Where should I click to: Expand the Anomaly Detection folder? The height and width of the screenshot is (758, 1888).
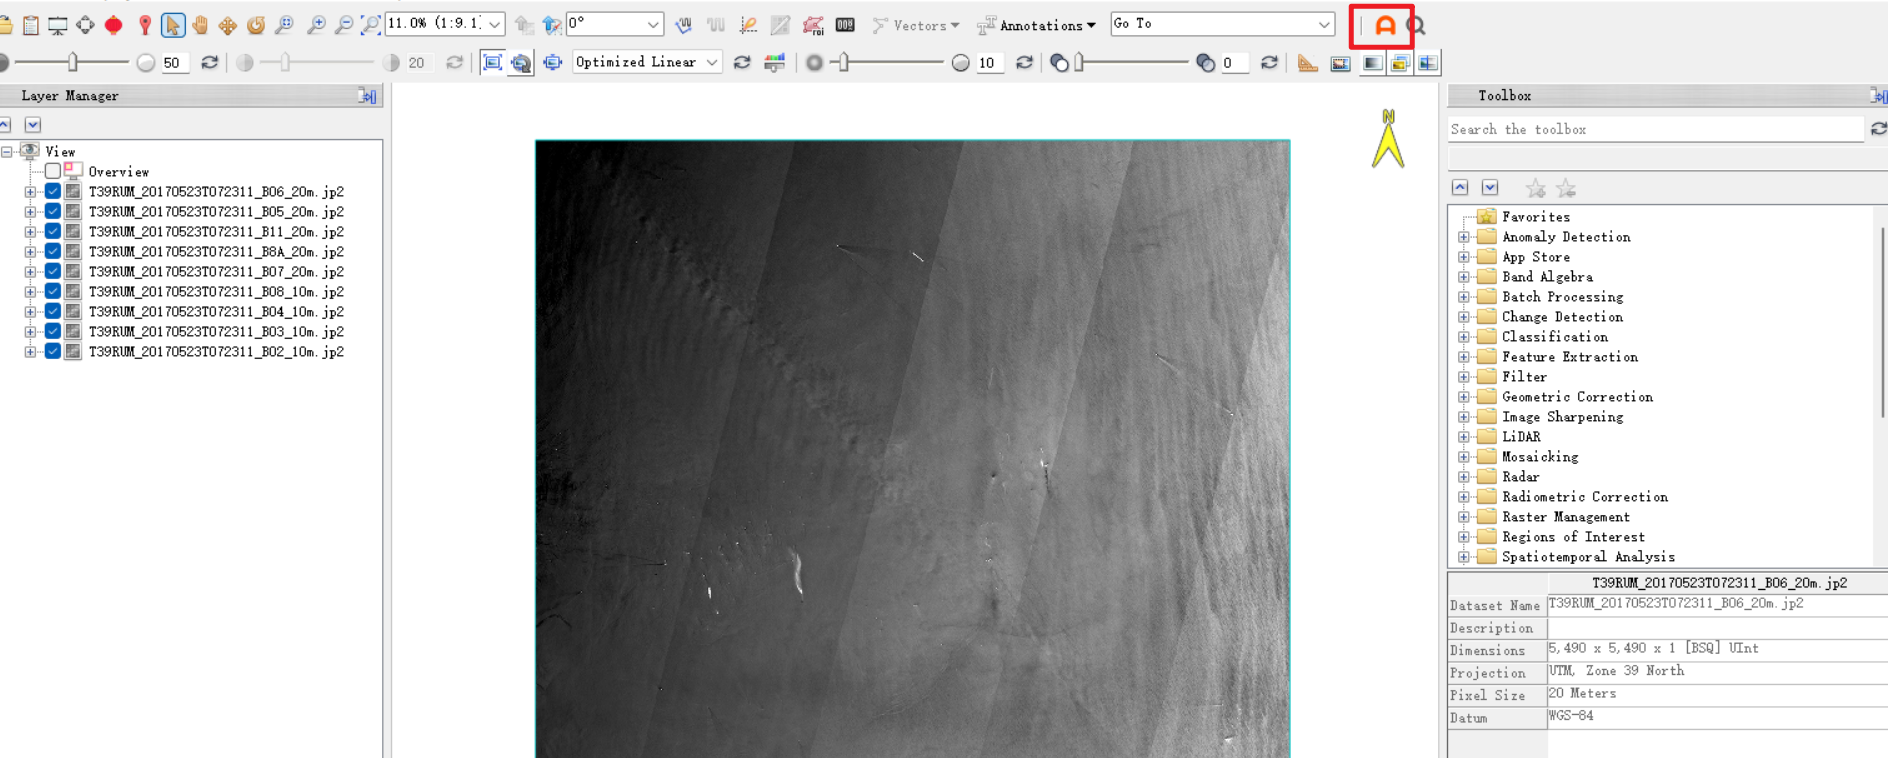pyautogui.click(x=1464, y=237)
